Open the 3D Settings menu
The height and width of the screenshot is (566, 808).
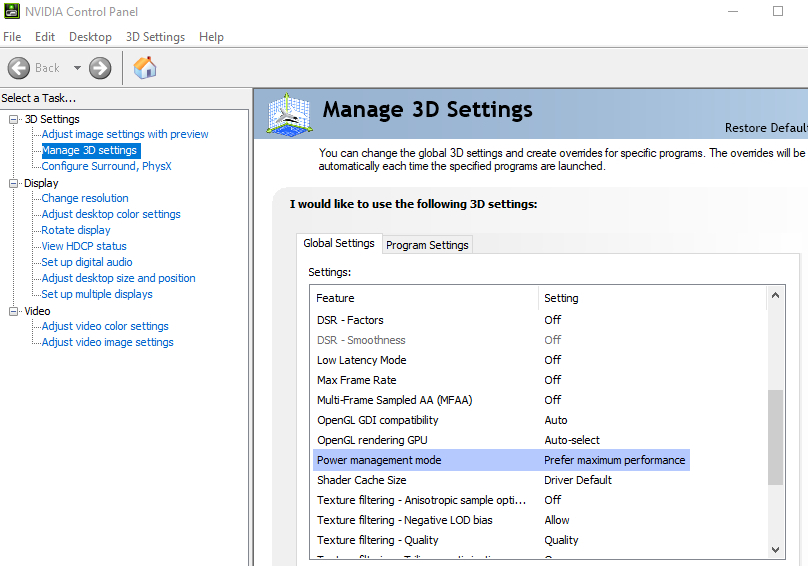(x=155, y=37)
